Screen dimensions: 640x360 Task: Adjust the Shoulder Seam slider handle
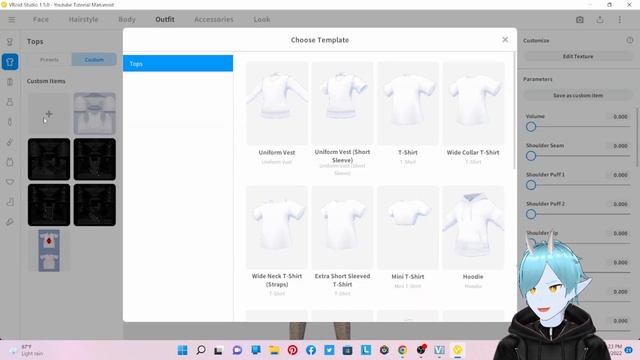[x=531, y=156]
